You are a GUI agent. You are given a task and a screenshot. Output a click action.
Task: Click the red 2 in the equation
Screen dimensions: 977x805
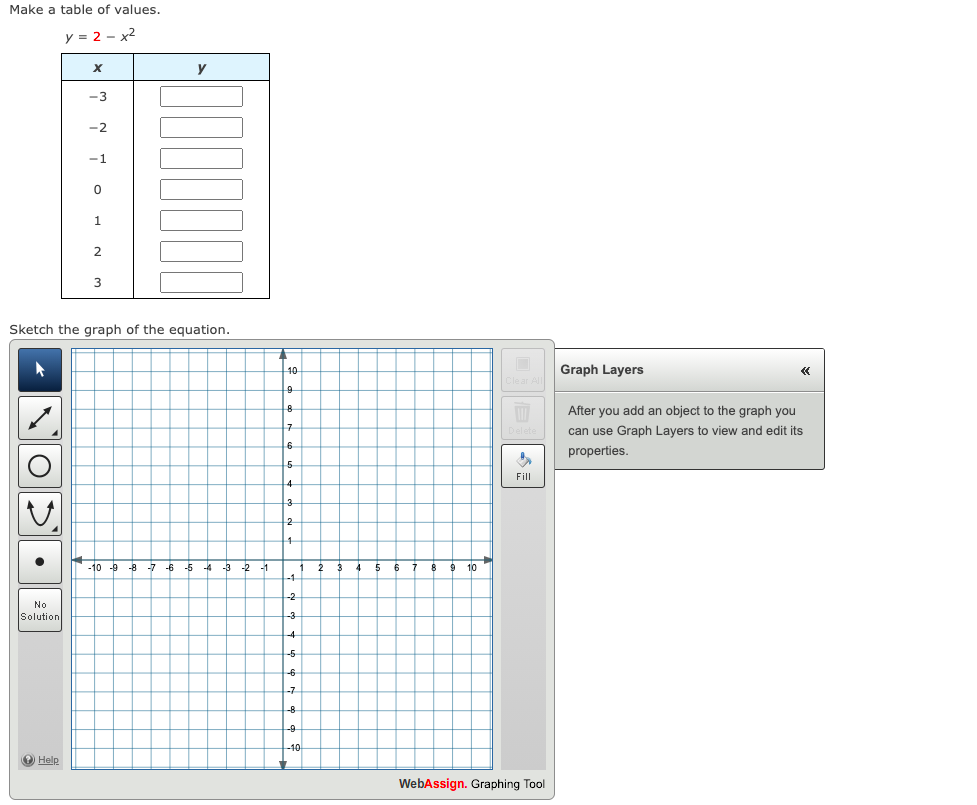97,37
